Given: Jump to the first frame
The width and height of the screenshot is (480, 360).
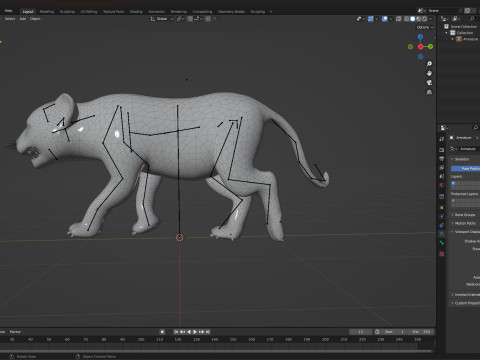Looking at the screenshot, I should click(176, 332).
